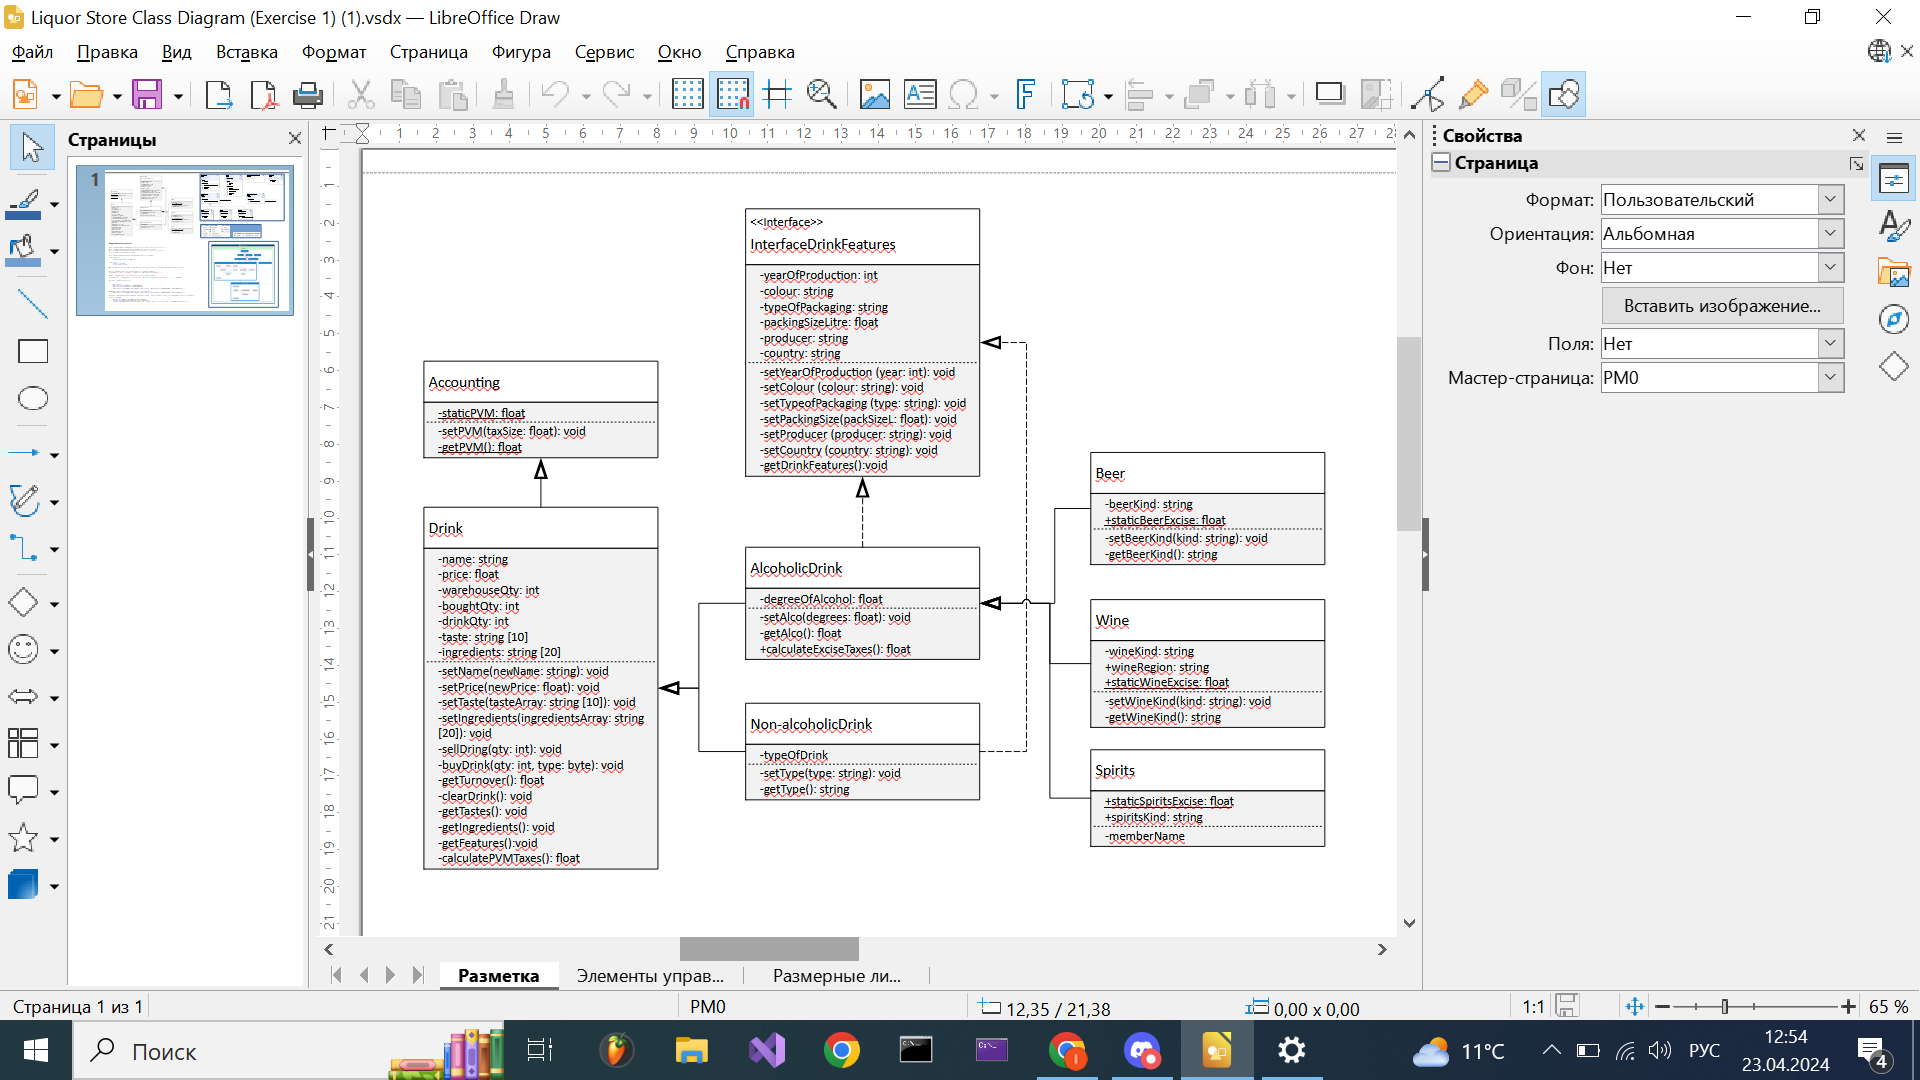This screenshot has height=1080, width=1920.
Task: Close the Страницы panel
Action: pos(294,139)
